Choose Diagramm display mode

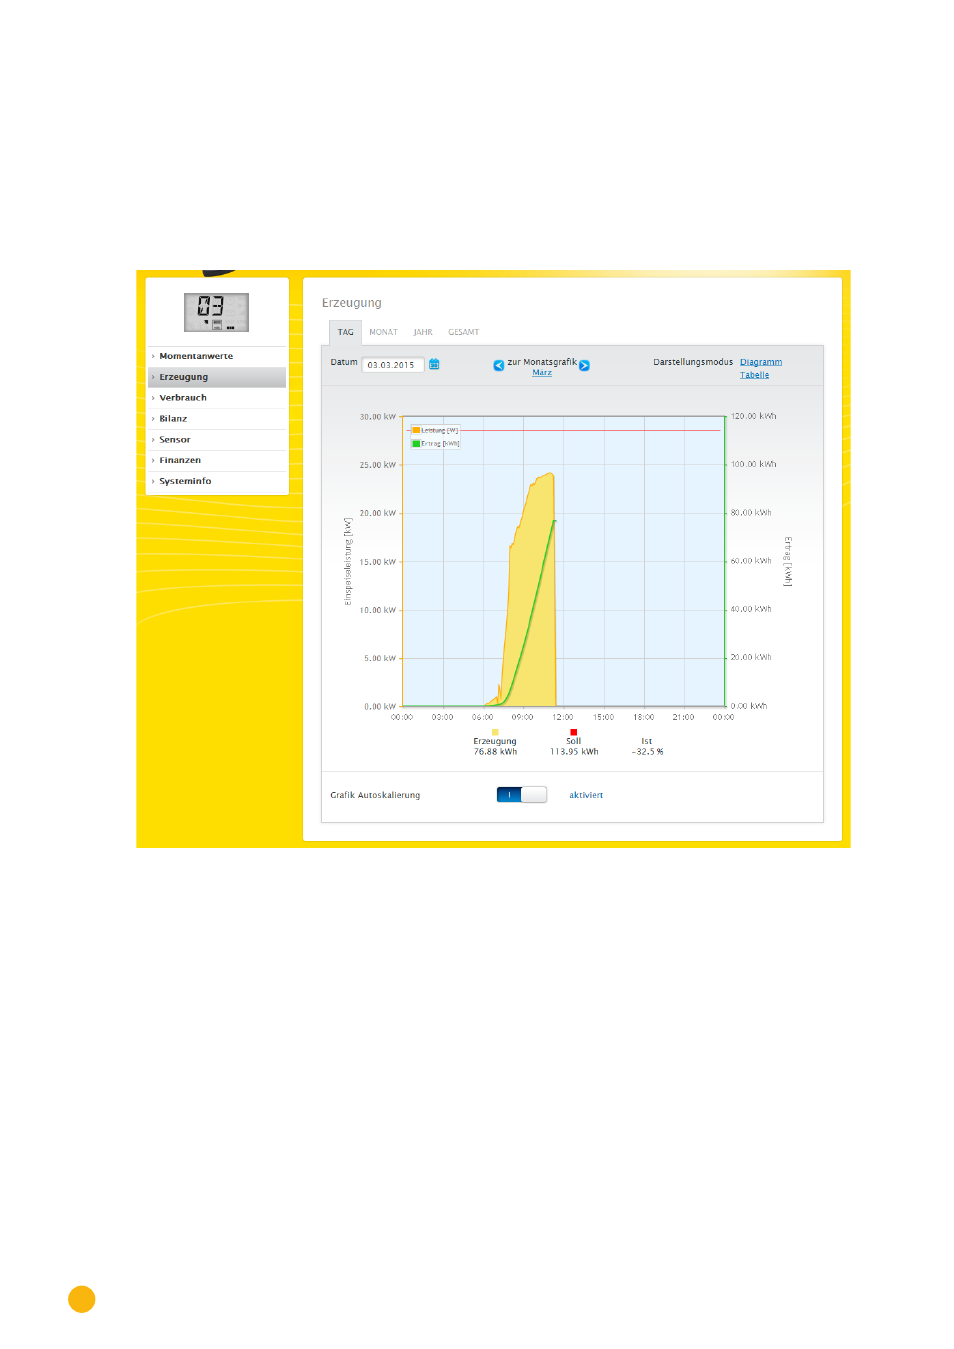tap(761, 362)
